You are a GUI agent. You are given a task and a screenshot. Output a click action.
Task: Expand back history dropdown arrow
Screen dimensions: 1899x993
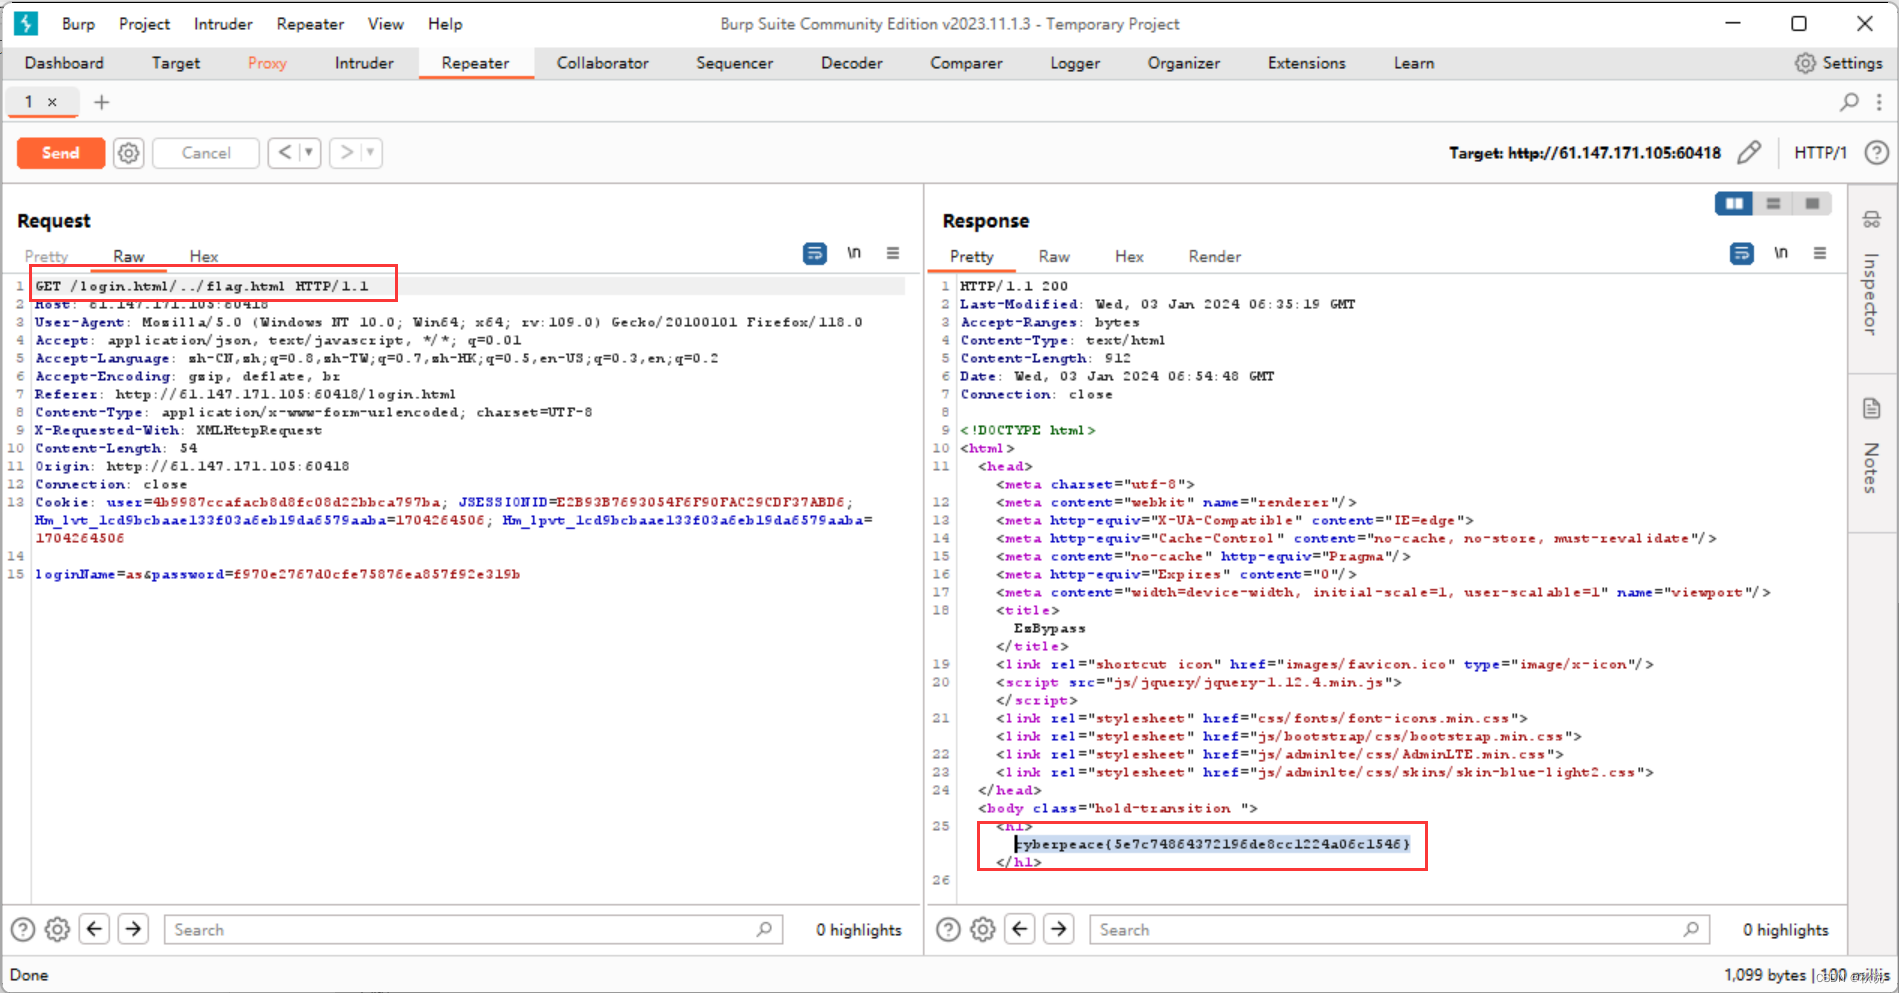pos(309,153)
